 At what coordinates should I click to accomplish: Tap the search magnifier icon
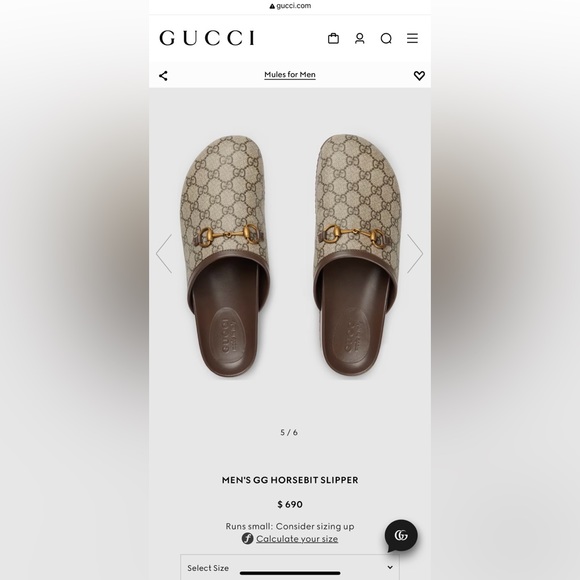[x=386, y=38]
